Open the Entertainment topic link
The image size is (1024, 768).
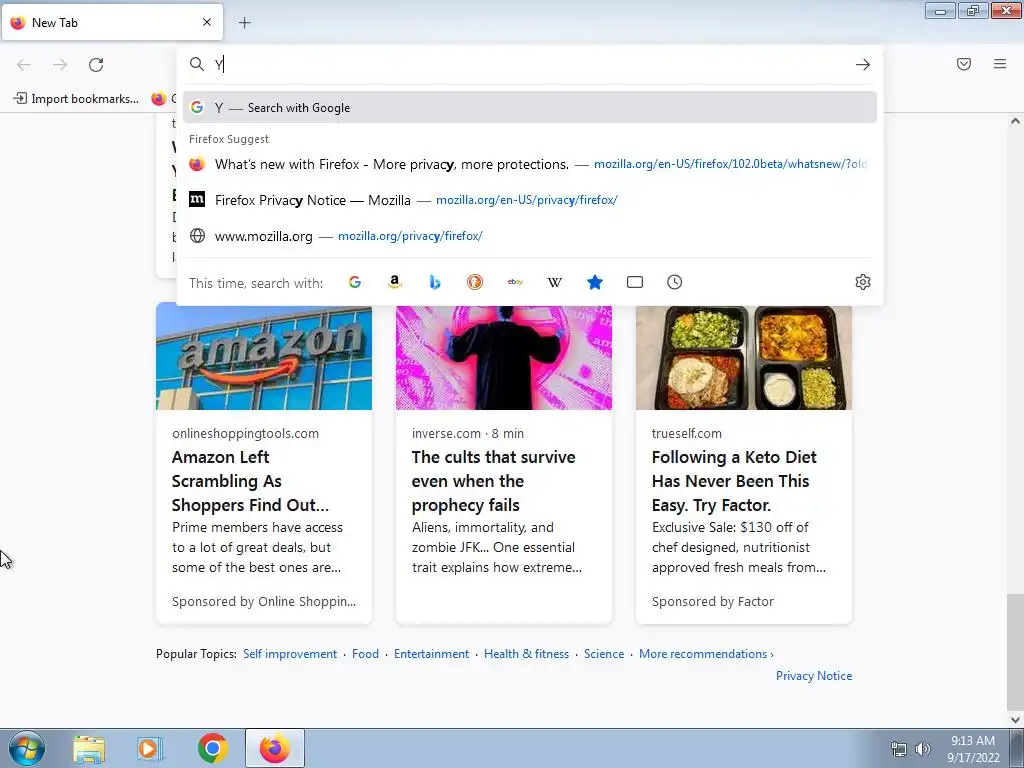pyautogui.click(x=431, y=654)
